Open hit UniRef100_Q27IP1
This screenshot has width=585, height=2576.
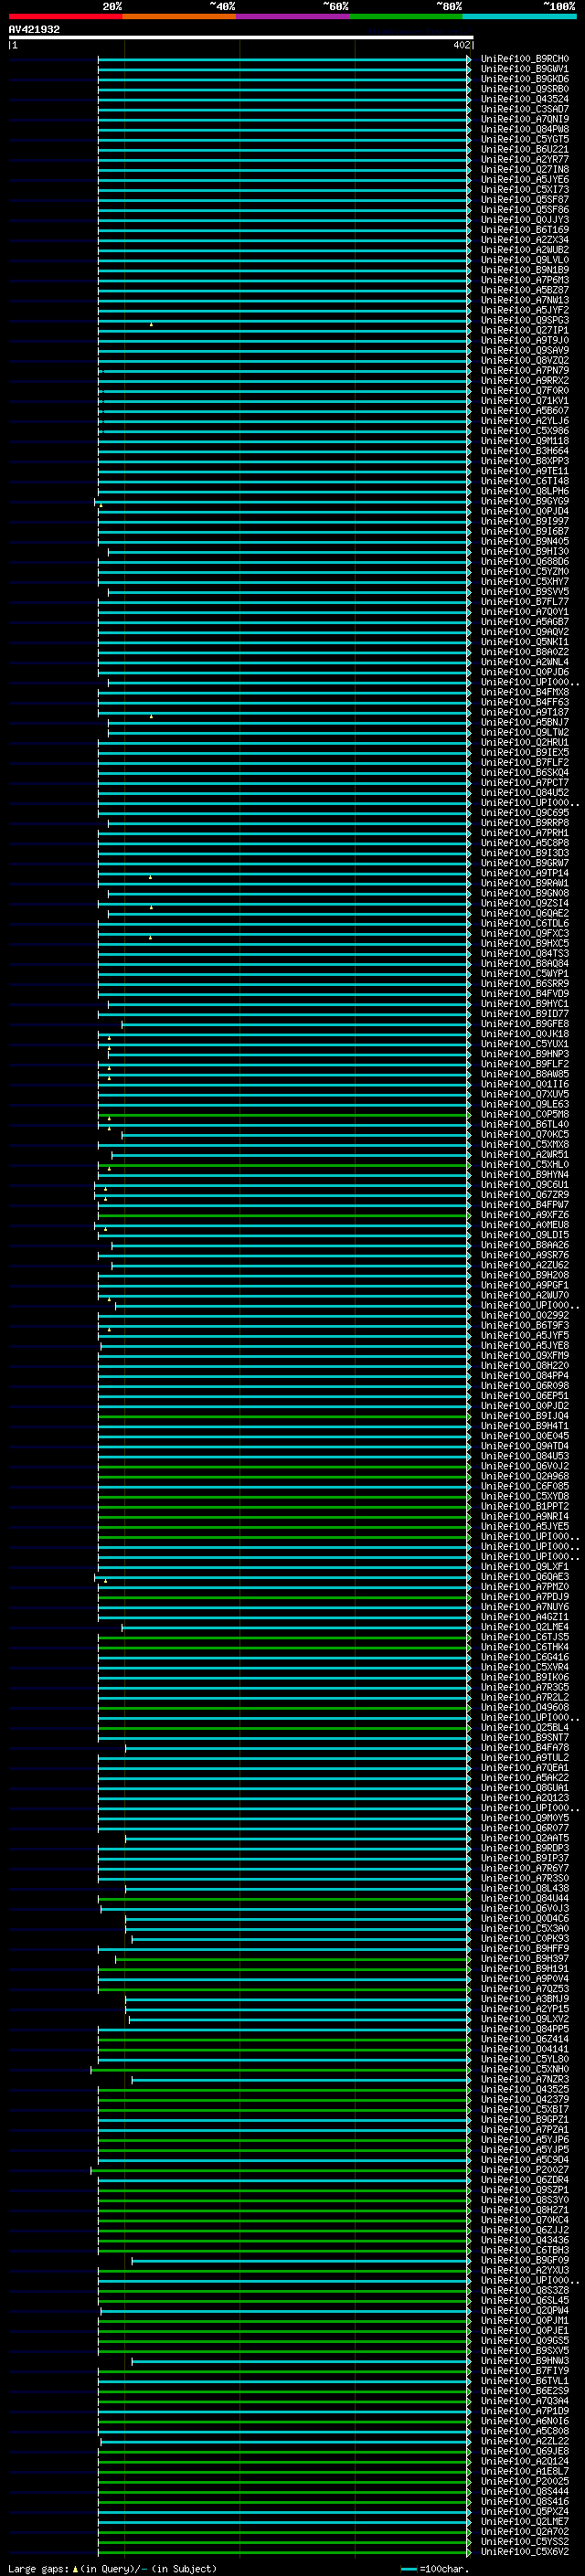(x=524, y=330)
